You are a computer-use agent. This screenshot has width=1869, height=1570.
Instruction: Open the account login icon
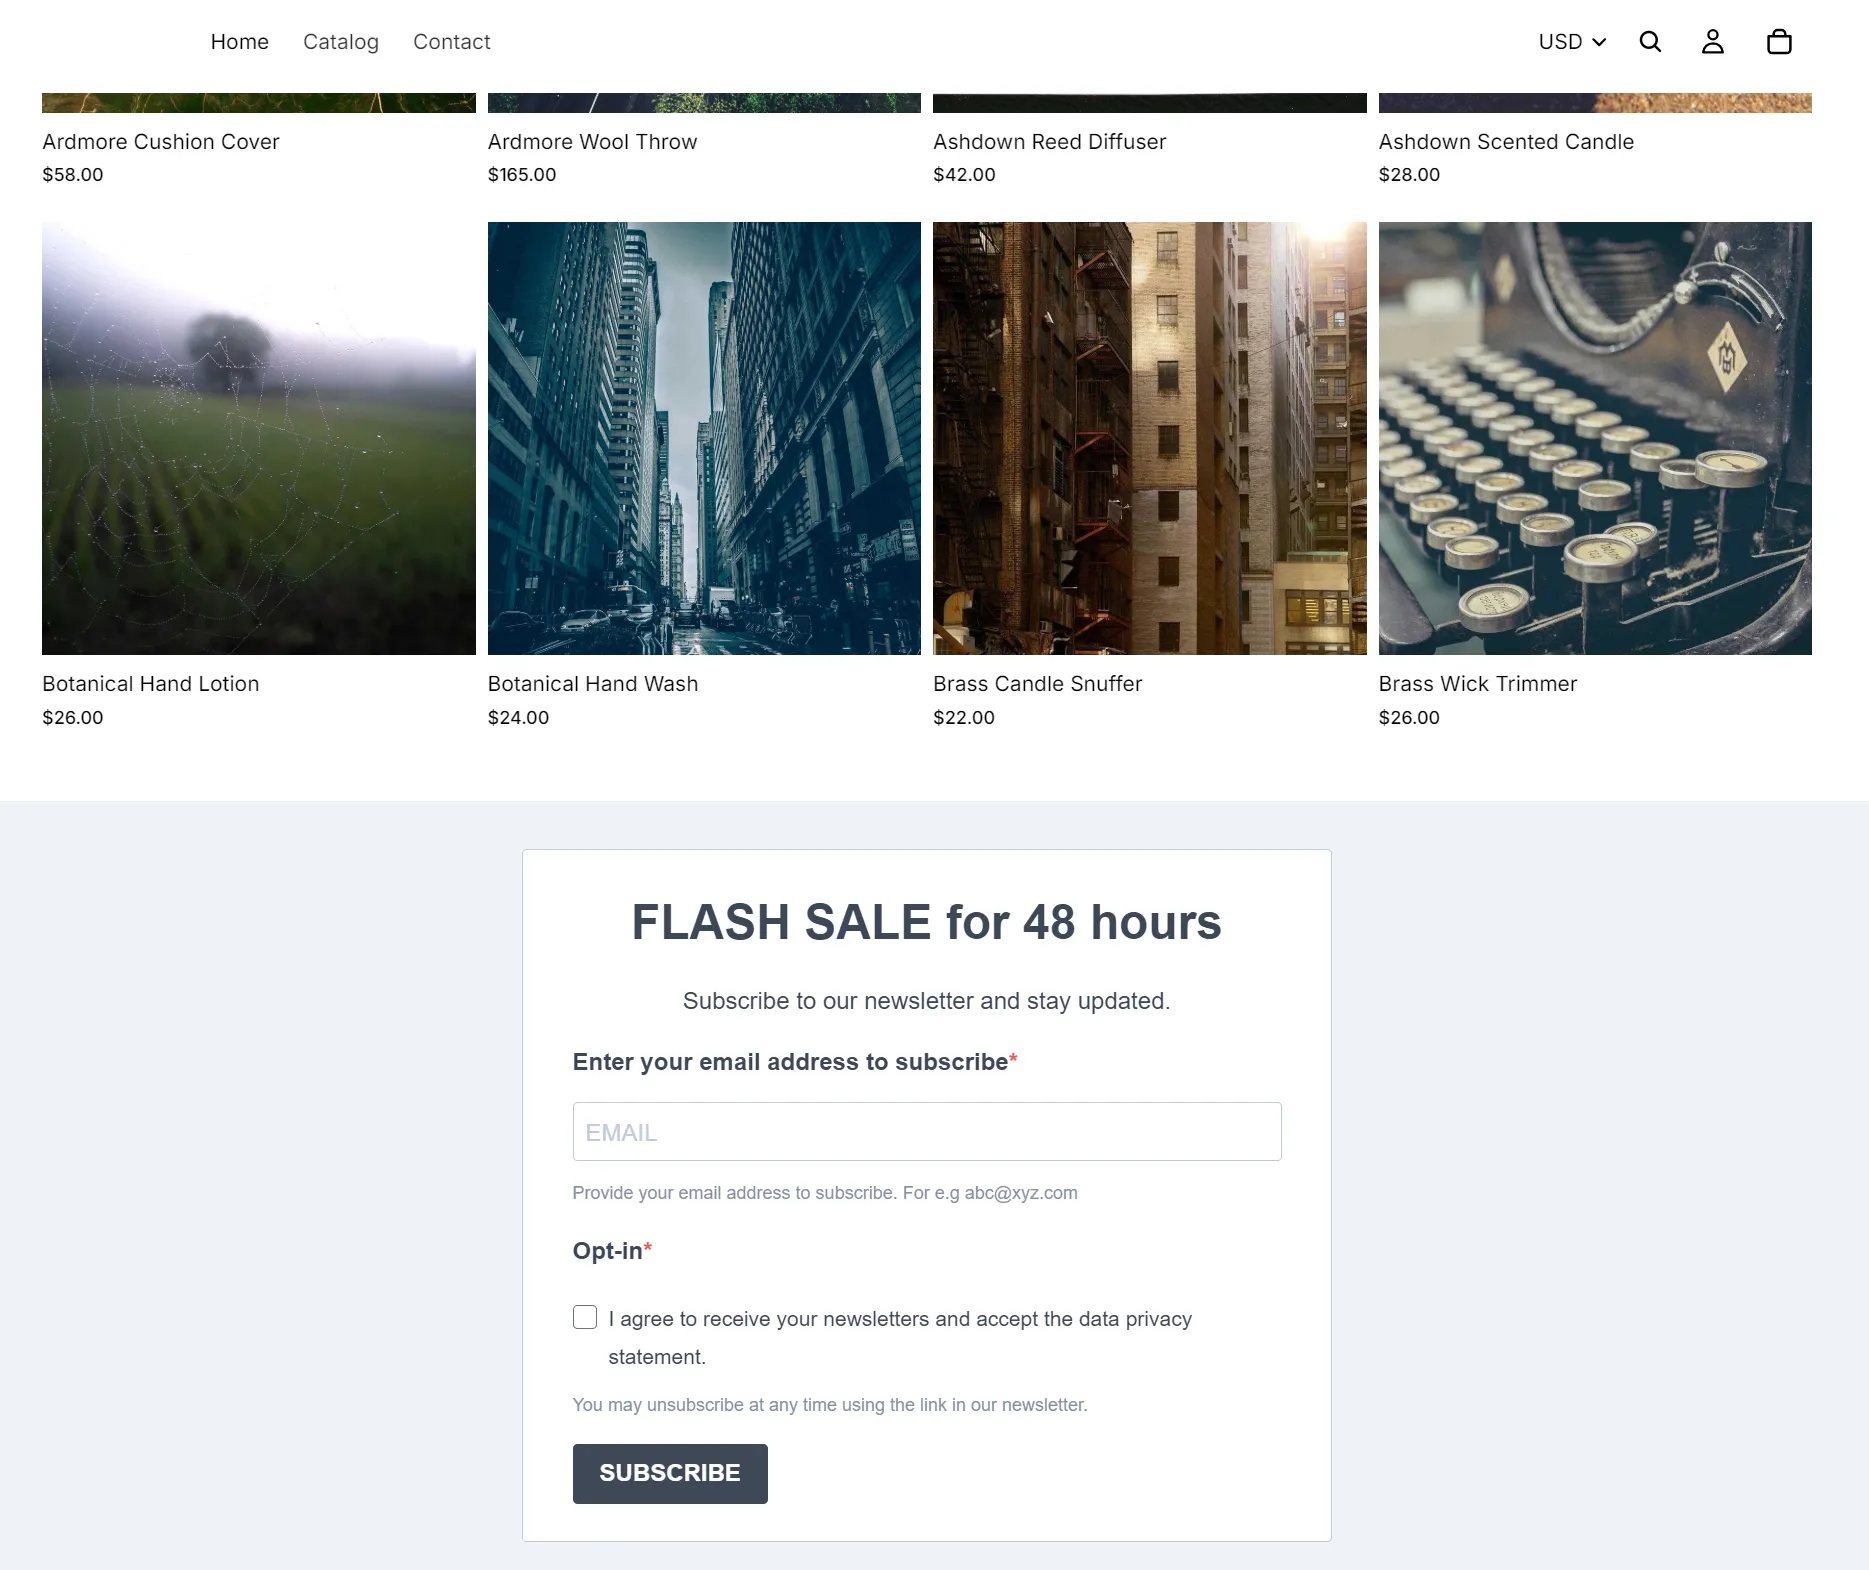click(x=1713, y=42)
